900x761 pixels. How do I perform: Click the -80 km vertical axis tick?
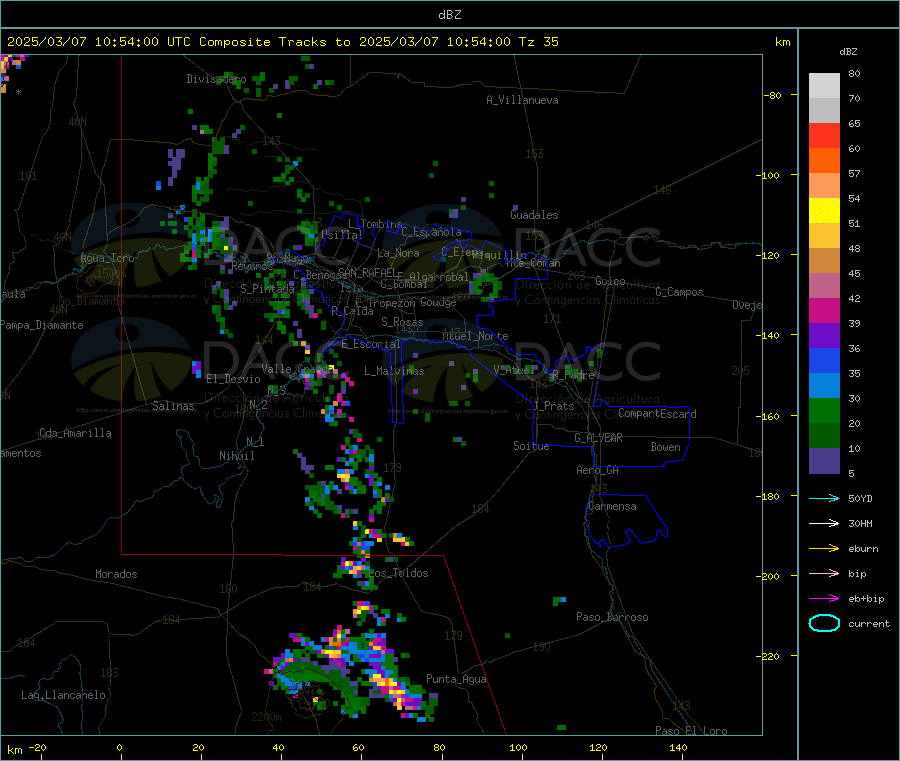tap(772, 95)
